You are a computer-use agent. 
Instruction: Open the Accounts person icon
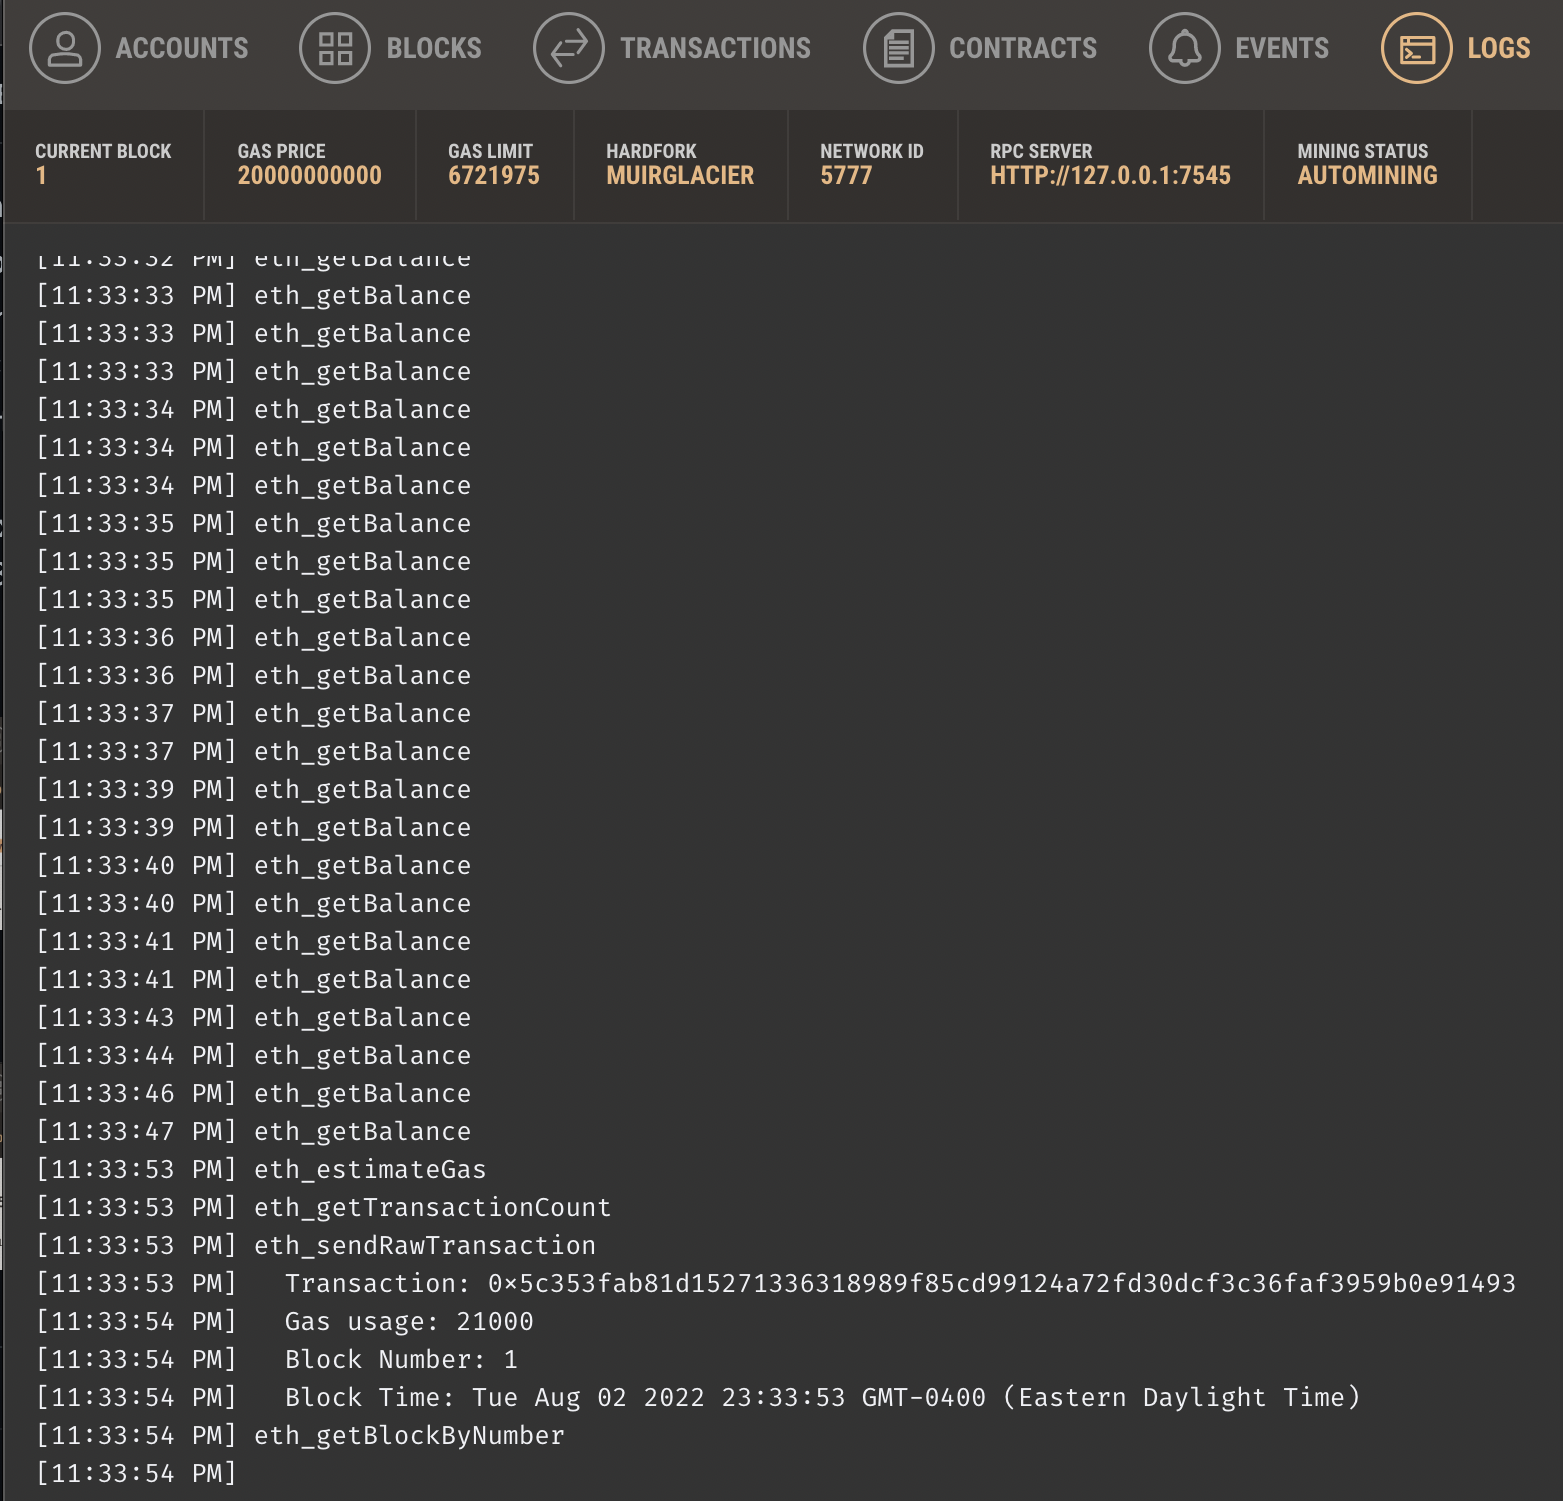pyautogui.click(x=65, y=48)
